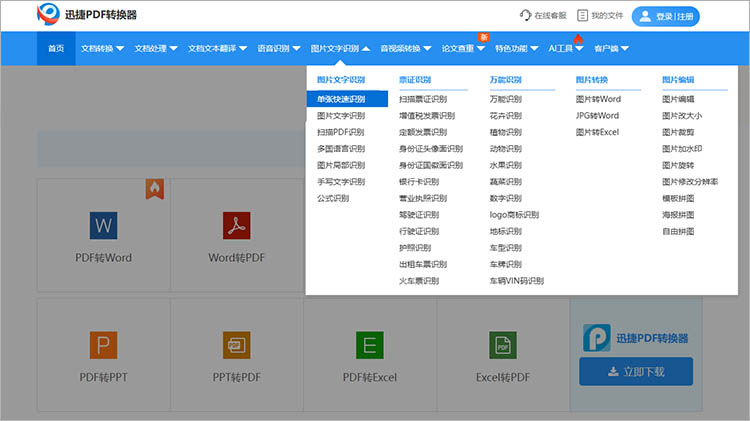The image size is (750, 421).
Task: Expand the 文档转换 dropdown menu
Action: coord(102,48)
